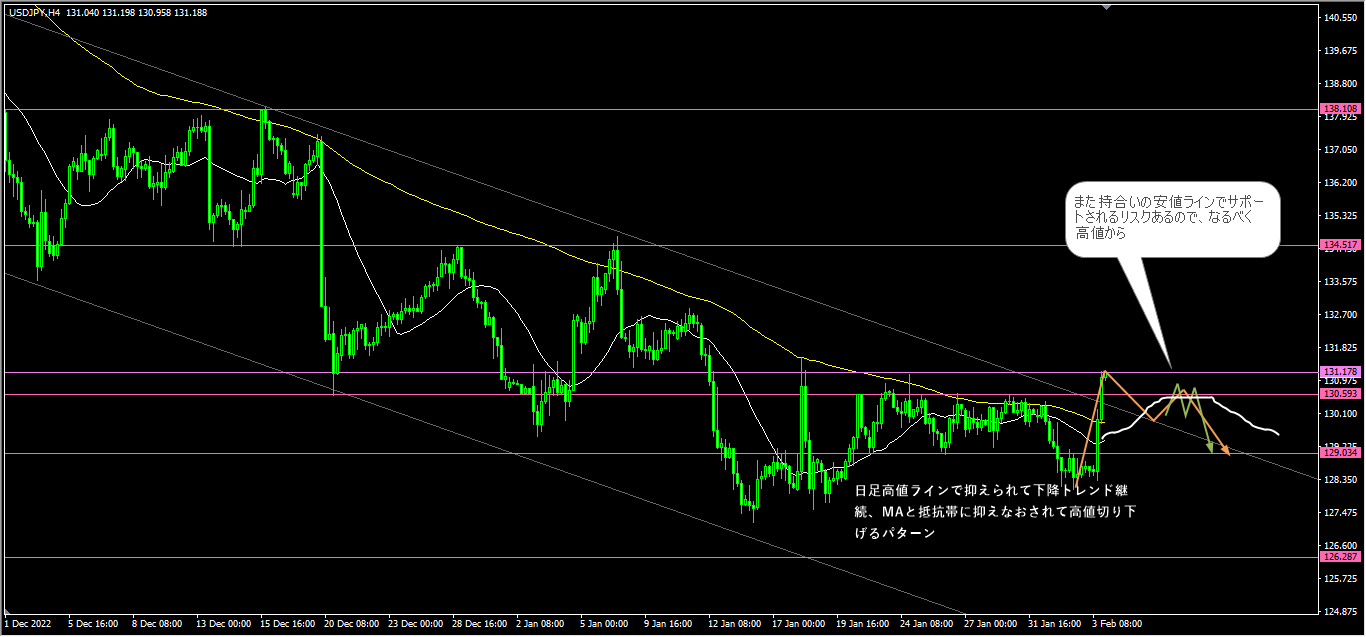This screenshot has height=637, width=1366.
Task: Click the 134.517 price level label
Action: point(1338,245)
